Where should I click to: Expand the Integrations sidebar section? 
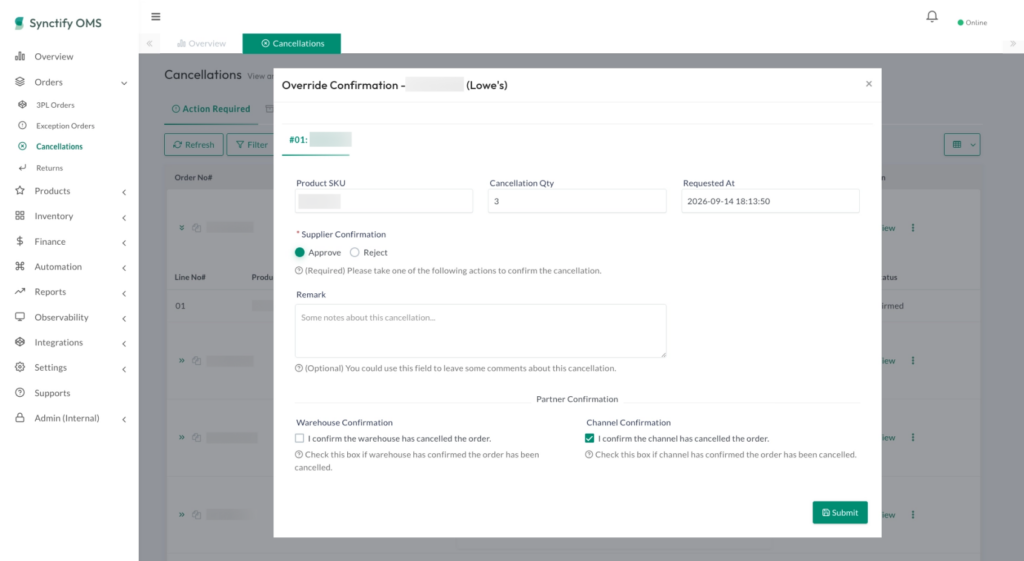tap(124, 344)
